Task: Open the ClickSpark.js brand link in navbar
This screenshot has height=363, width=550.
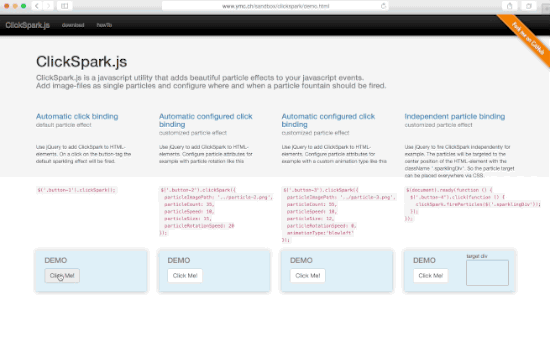Action: [27, 25]
